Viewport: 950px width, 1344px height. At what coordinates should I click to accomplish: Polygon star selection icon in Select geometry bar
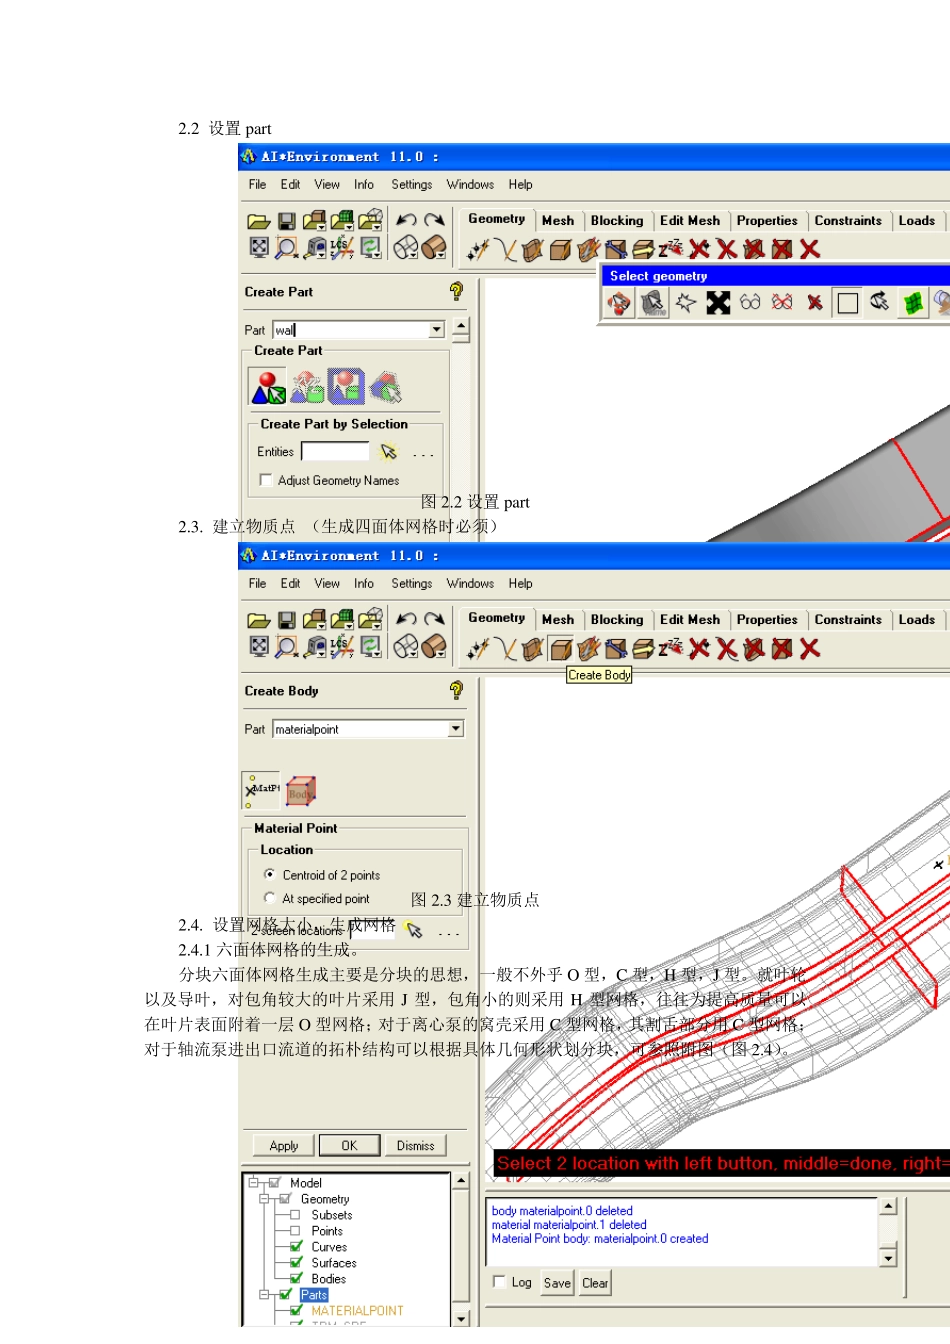686,302
